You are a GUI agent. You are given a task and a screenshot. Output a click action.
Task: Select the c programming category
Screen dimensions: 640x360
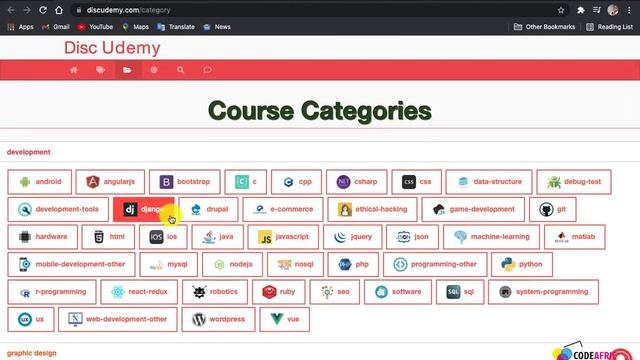point(245,182)
